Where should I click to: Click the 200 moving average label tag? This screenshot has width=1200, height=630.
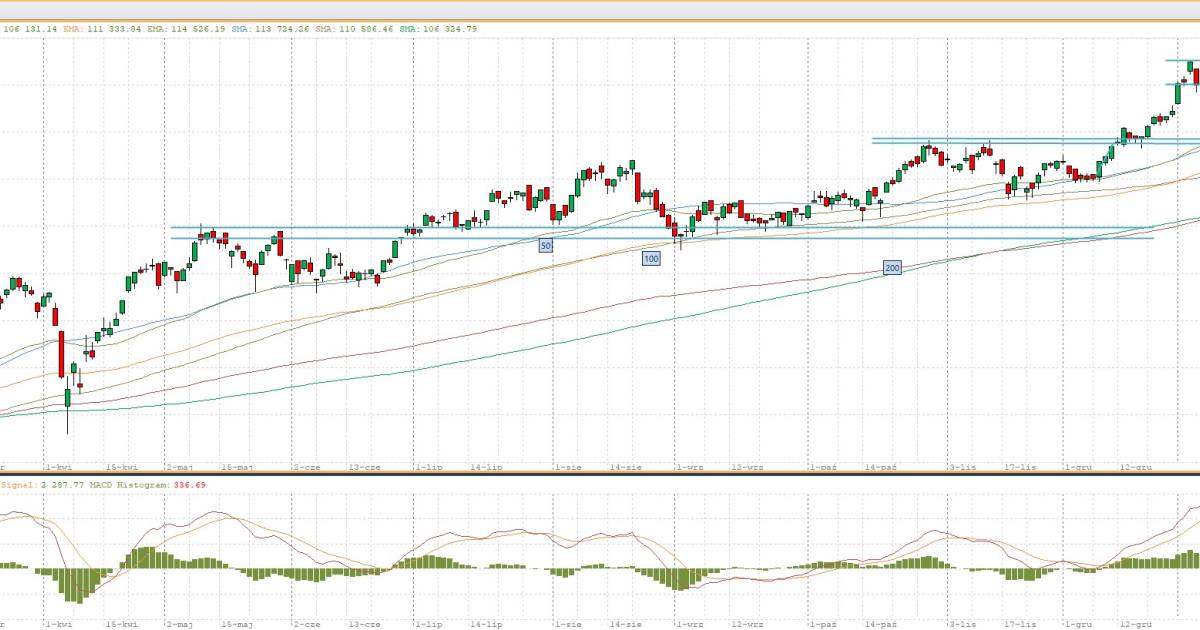(891, 267)
